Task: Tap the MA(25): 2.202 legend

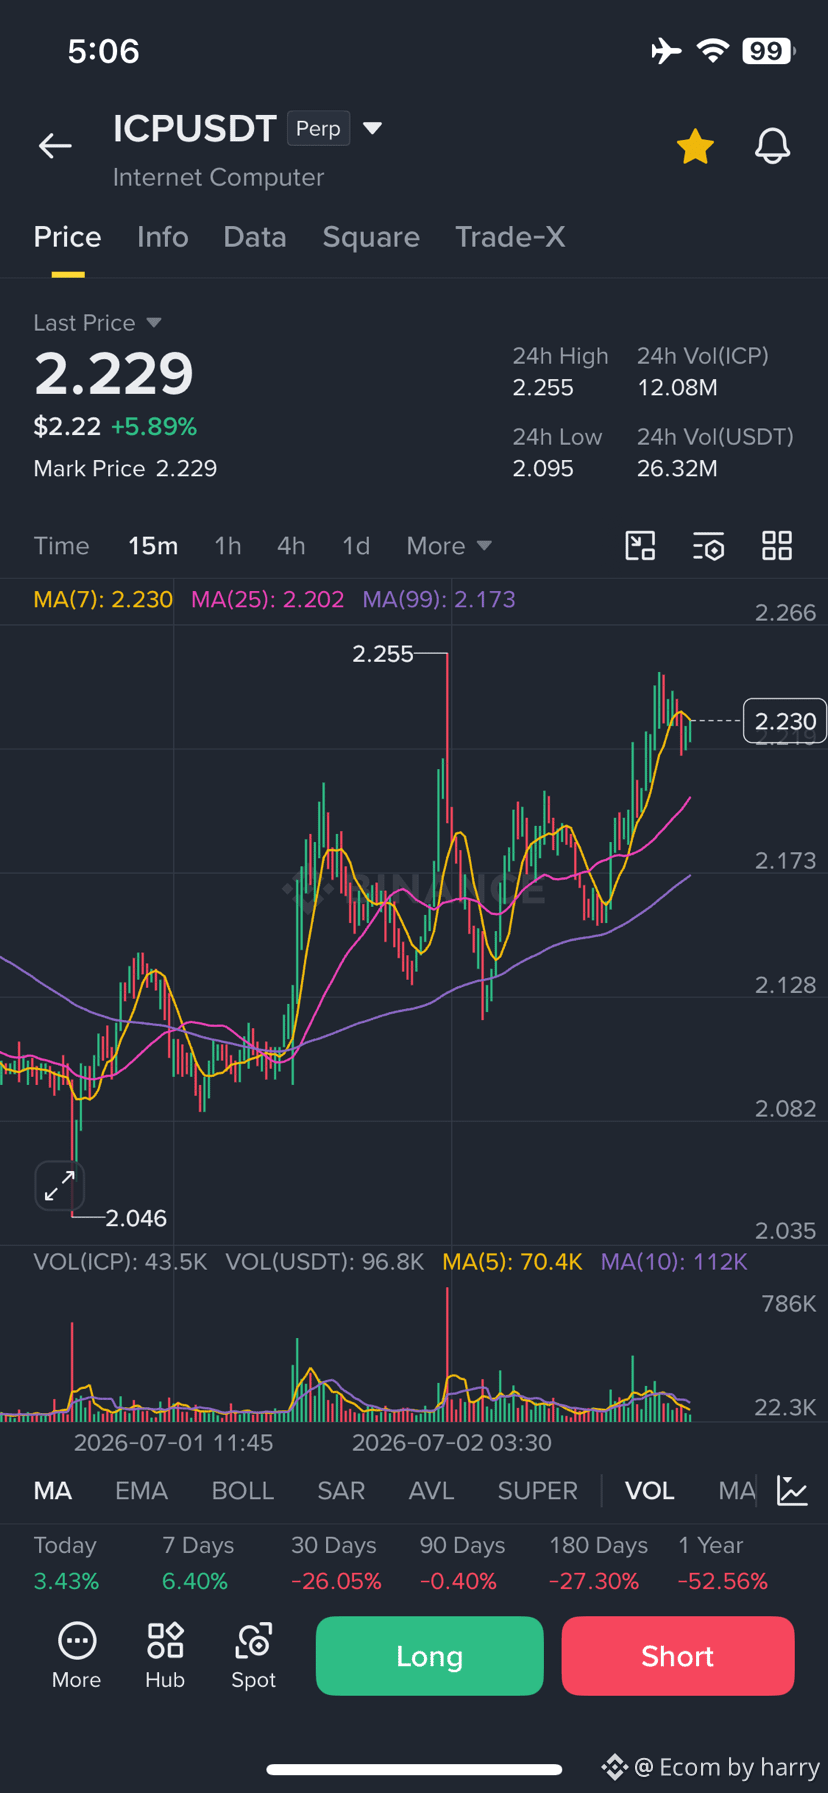Action: pyautogui.click(x=268, y=600)
